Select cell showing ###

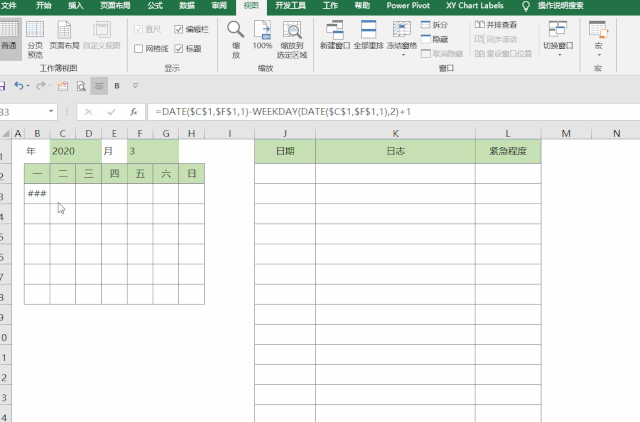[37, 193]
